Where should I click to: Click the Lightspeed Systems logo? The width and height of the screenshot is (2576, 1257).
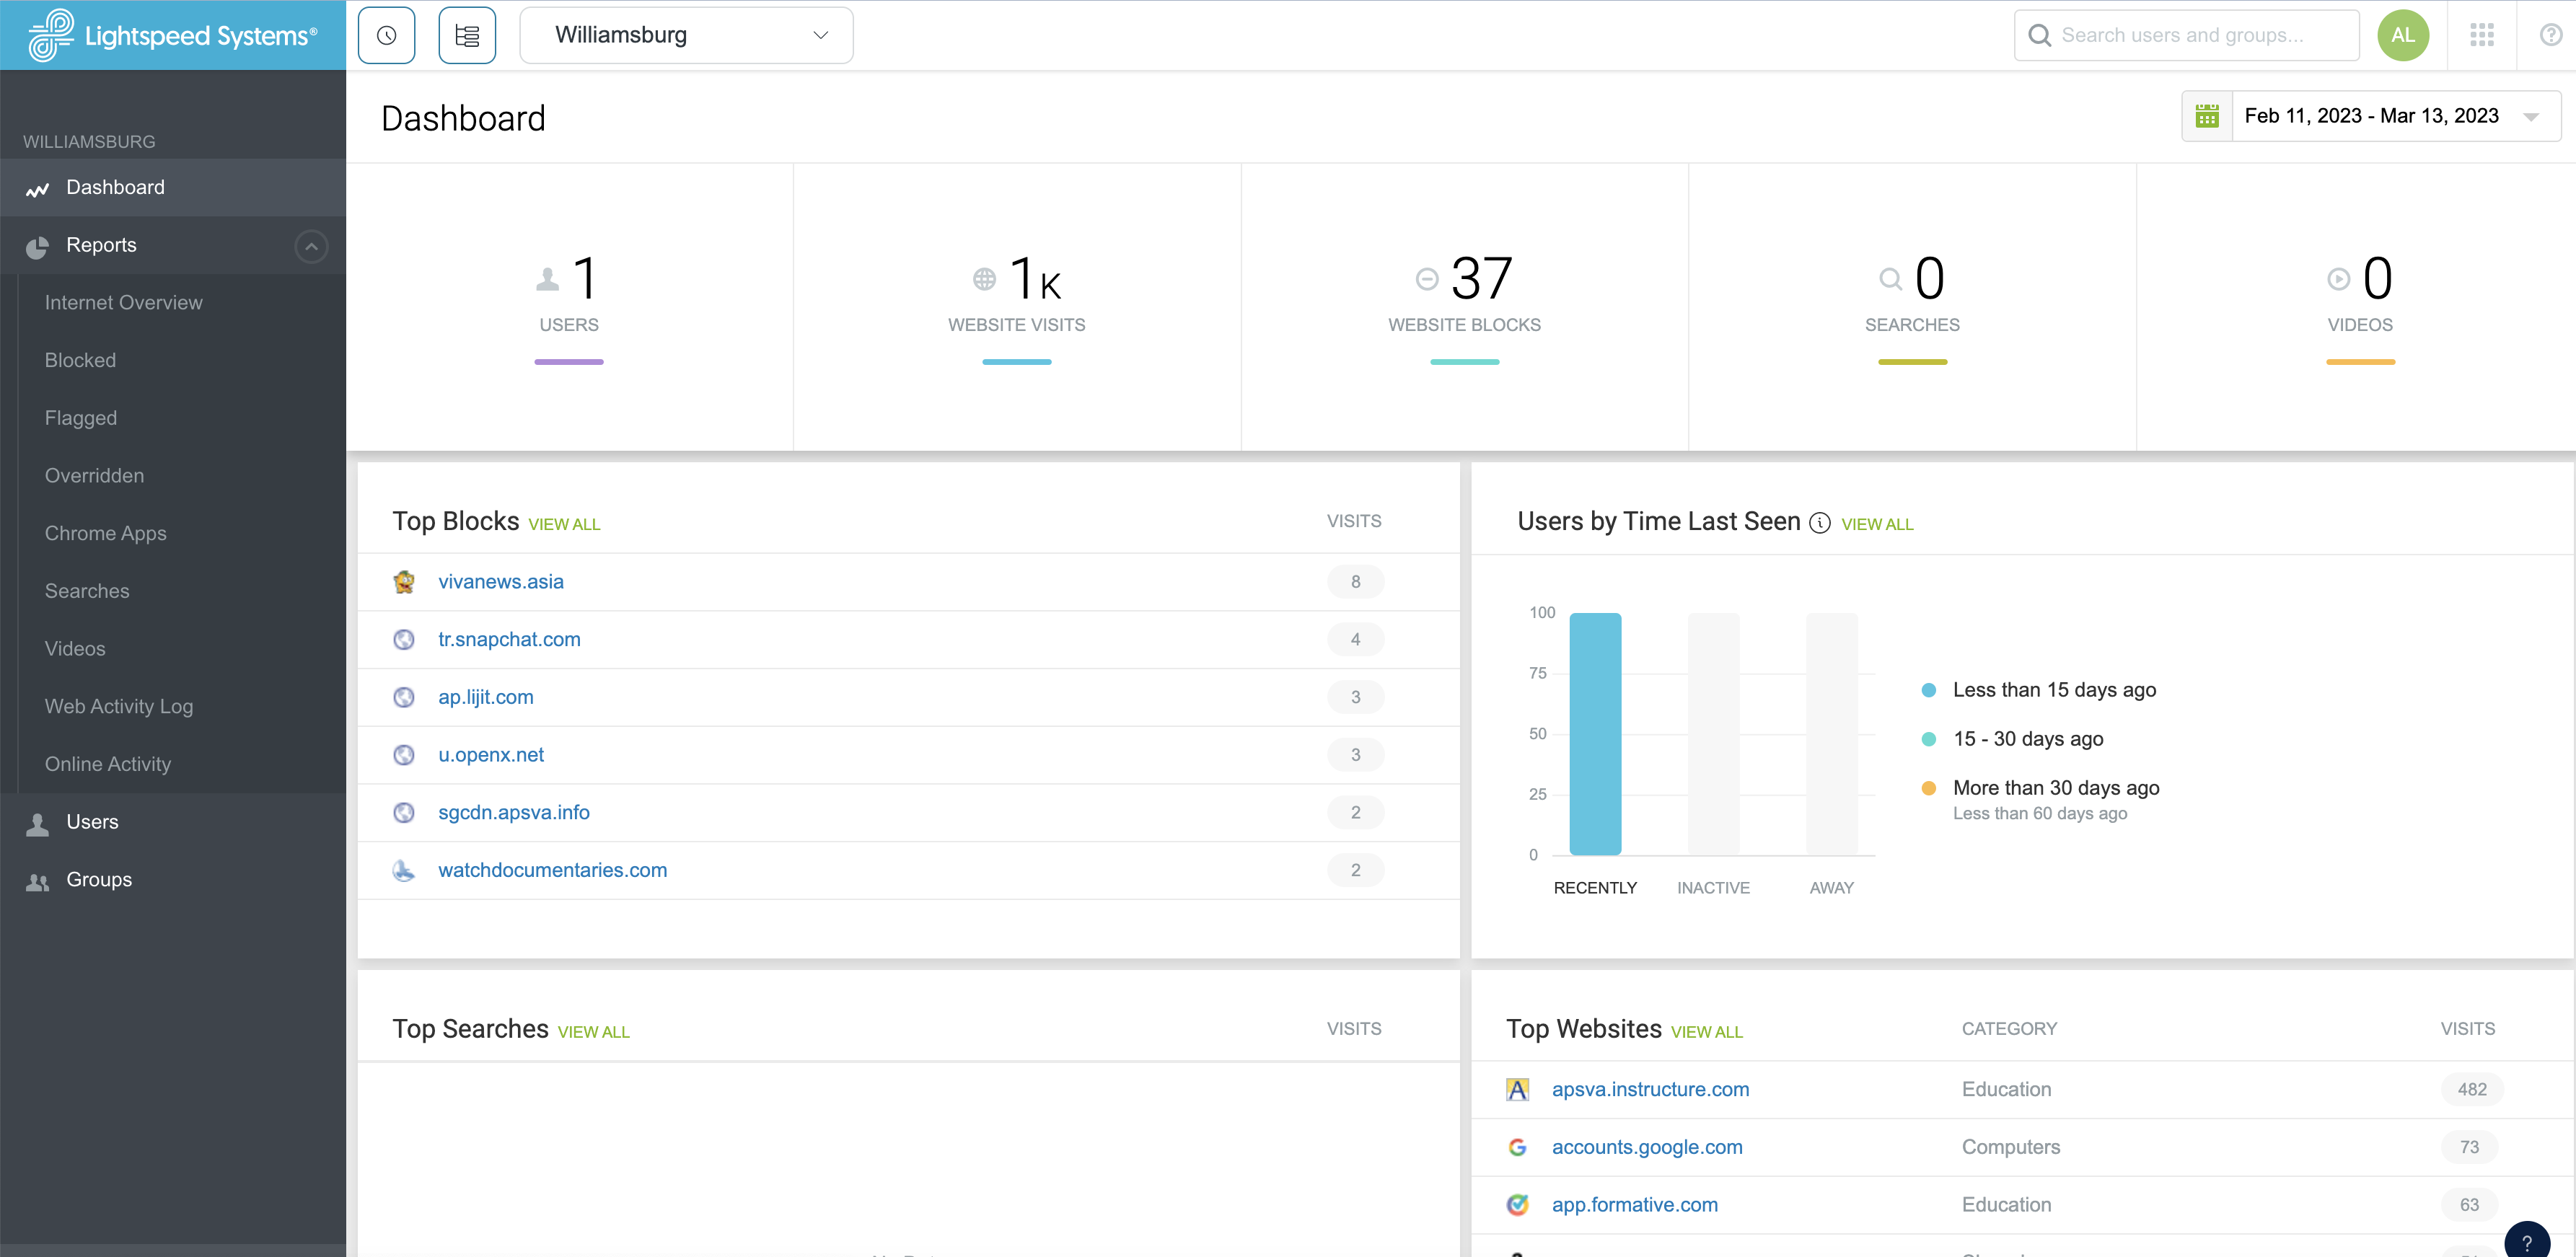point(172,34)
